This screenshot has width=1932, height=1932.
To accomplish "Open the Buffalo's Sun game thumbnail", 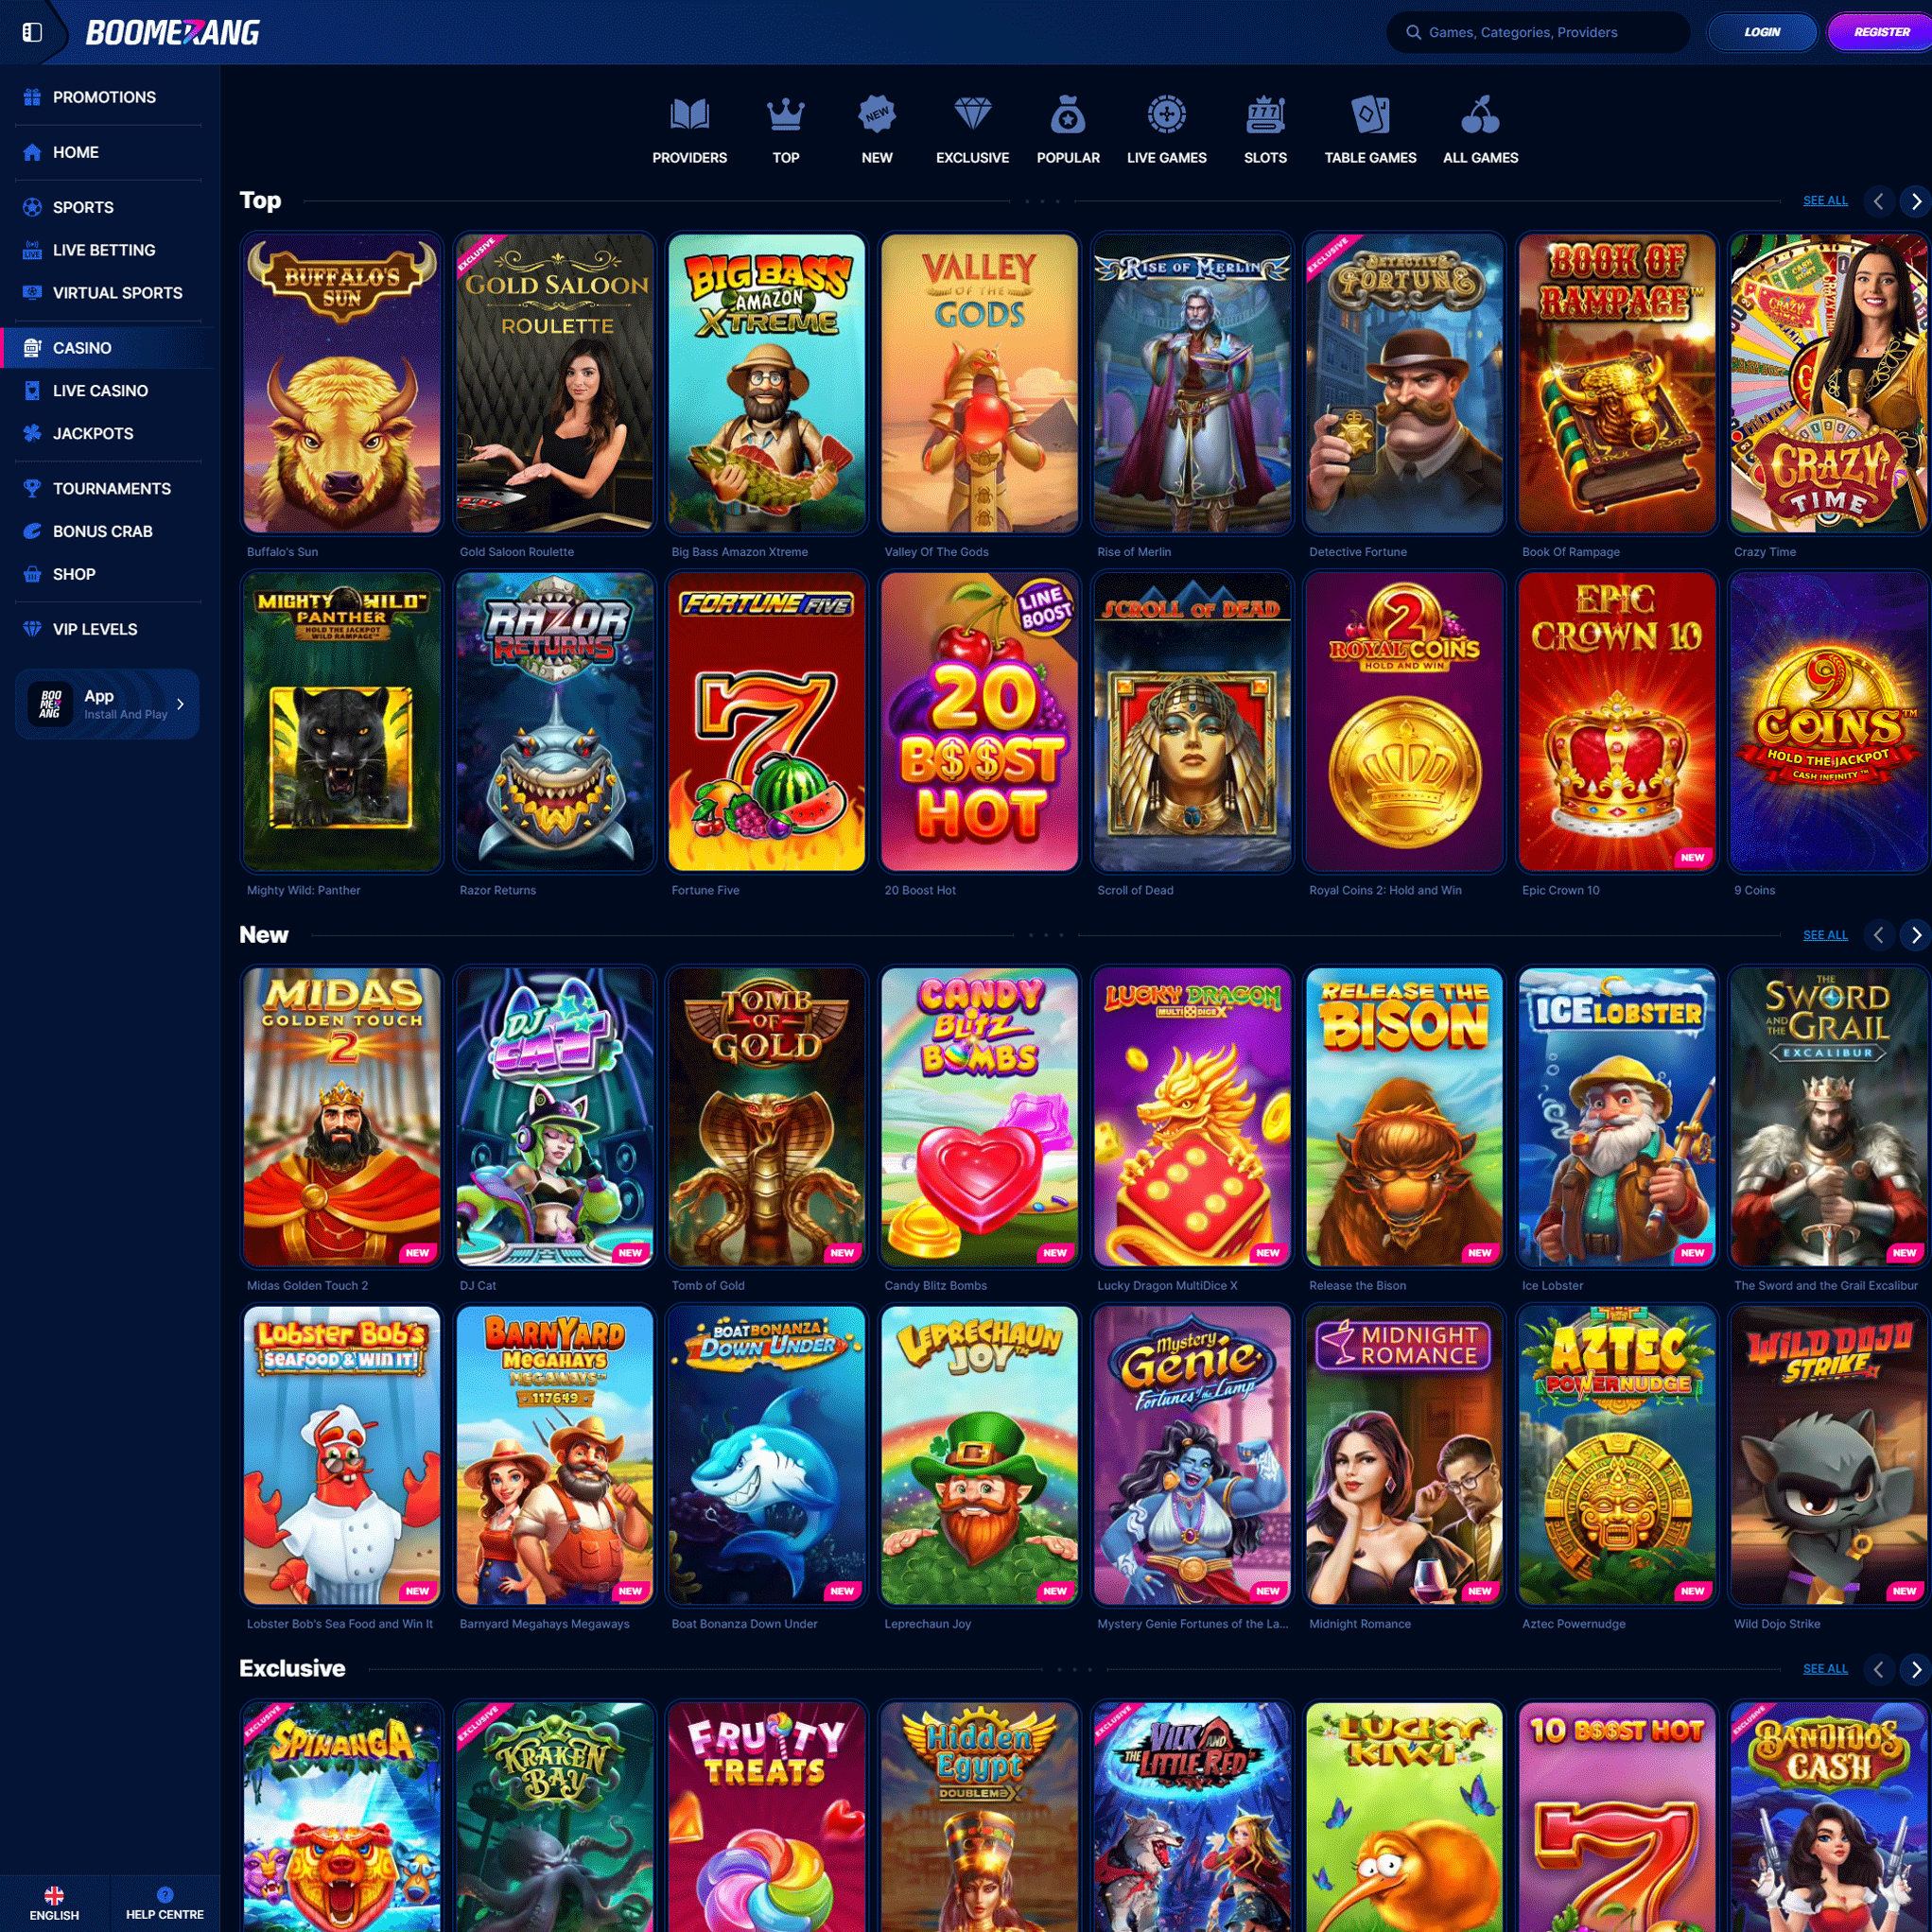I will 342,383.
